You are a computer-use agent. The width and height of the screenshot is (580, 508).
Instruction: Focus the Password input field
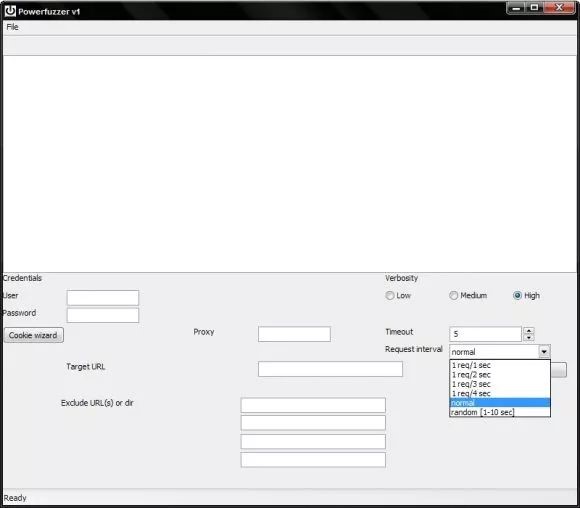pyautogui.click(x=103, y=315)
